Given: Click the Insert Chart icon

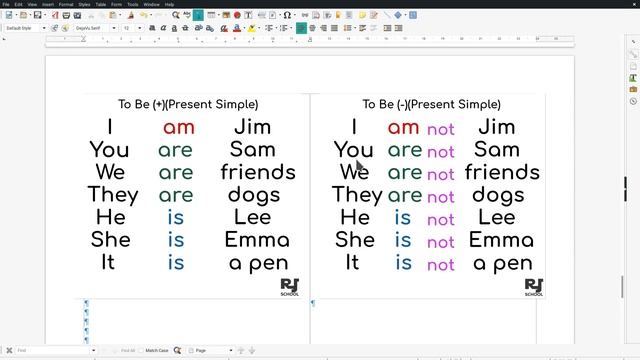Looking at the screenshot, I should click(x=237, y=15).
